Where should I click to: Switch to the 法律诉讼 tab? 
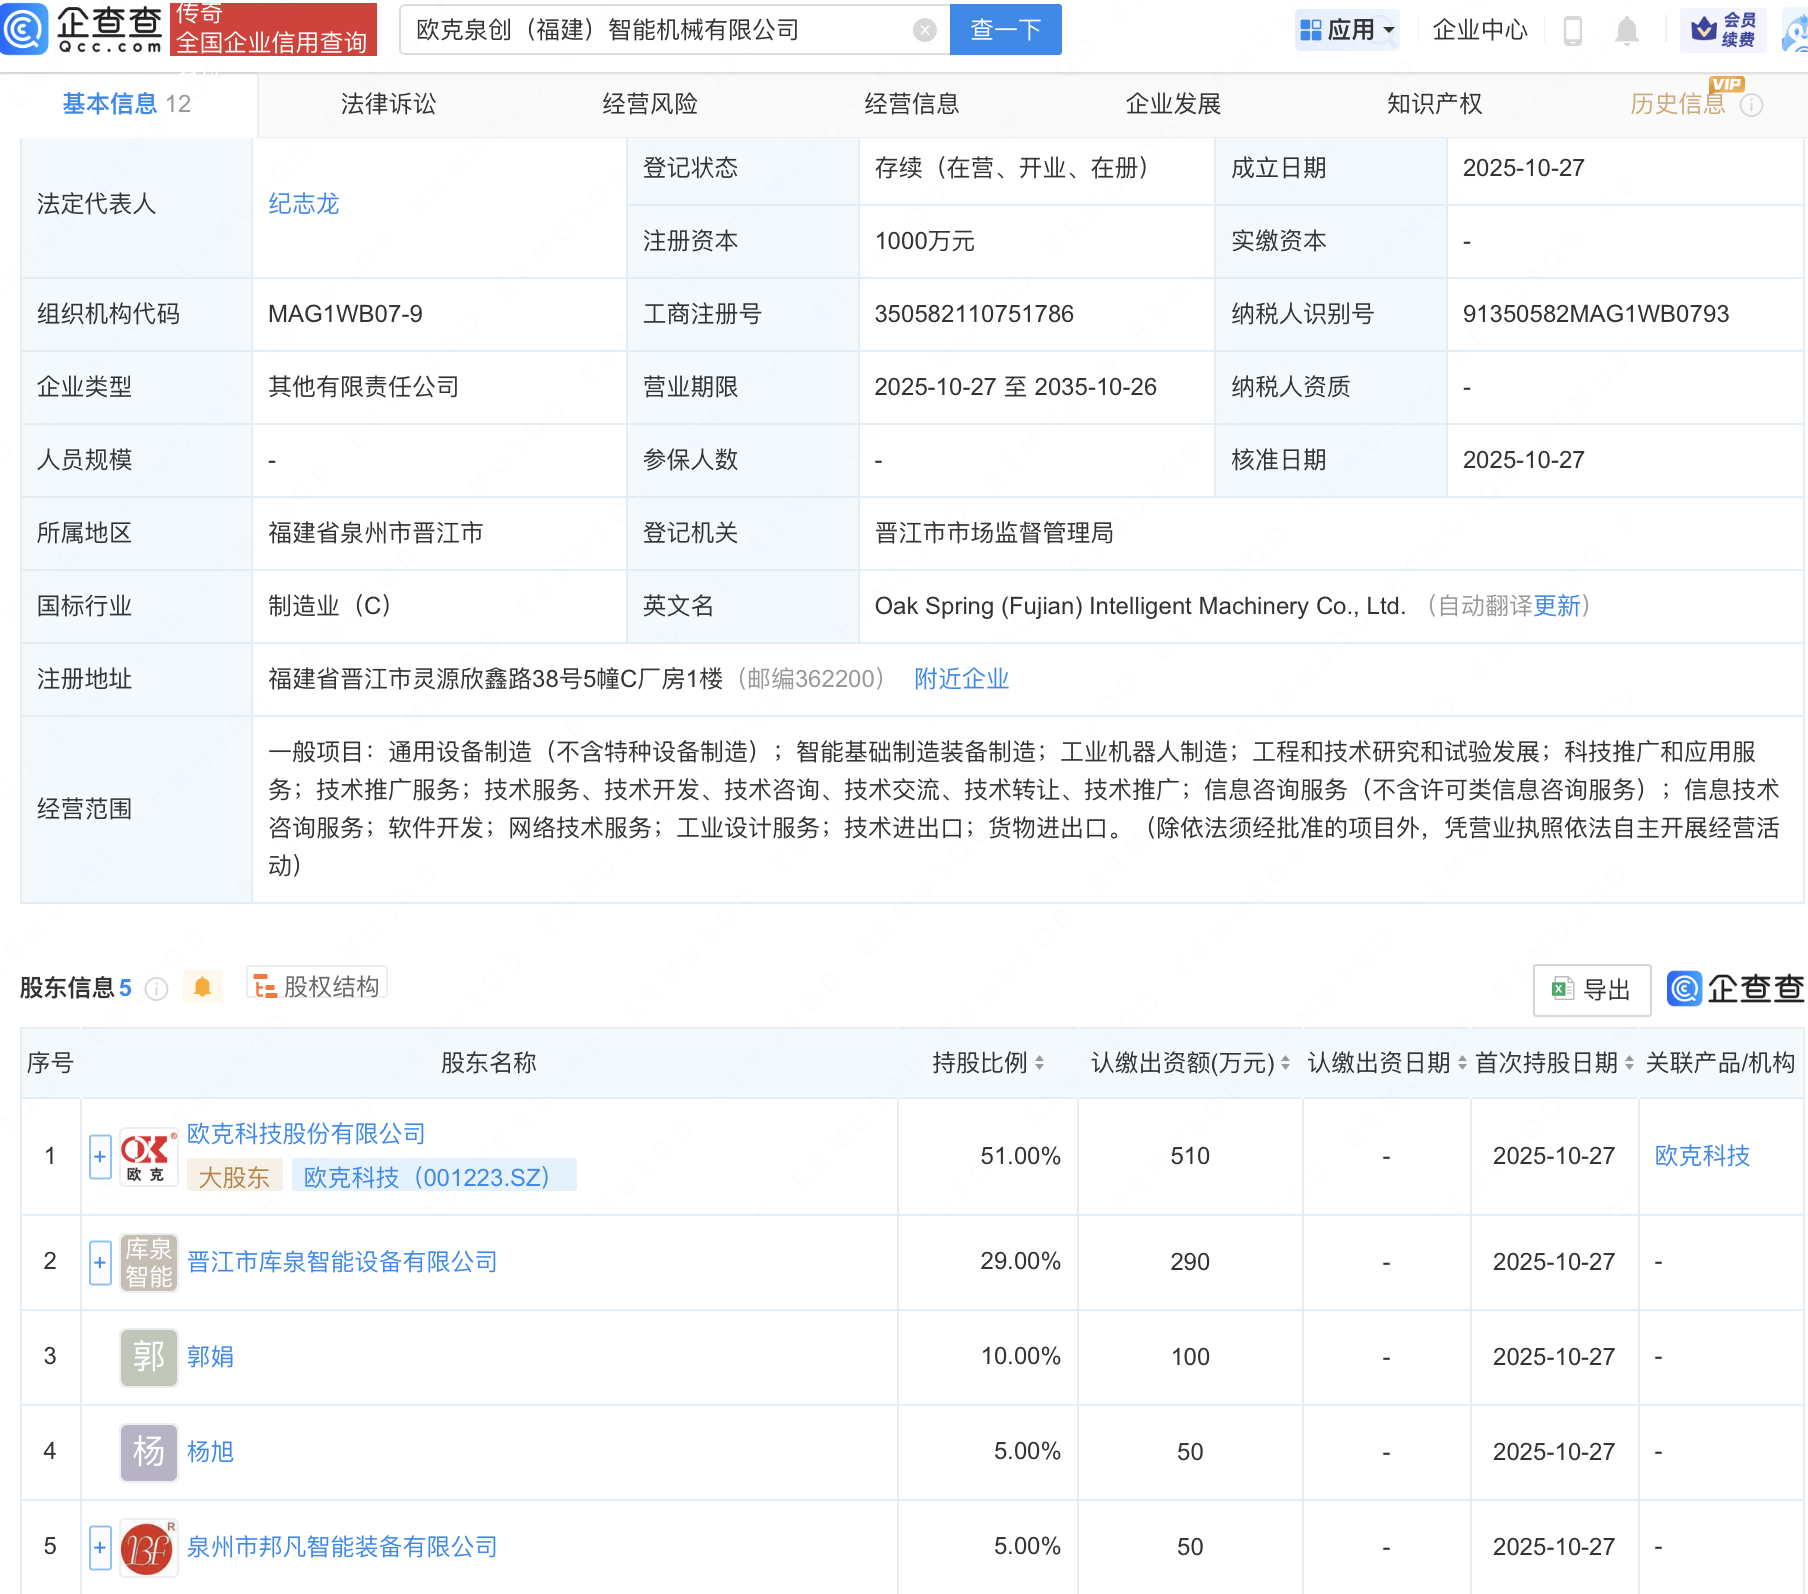click(388, 103)
